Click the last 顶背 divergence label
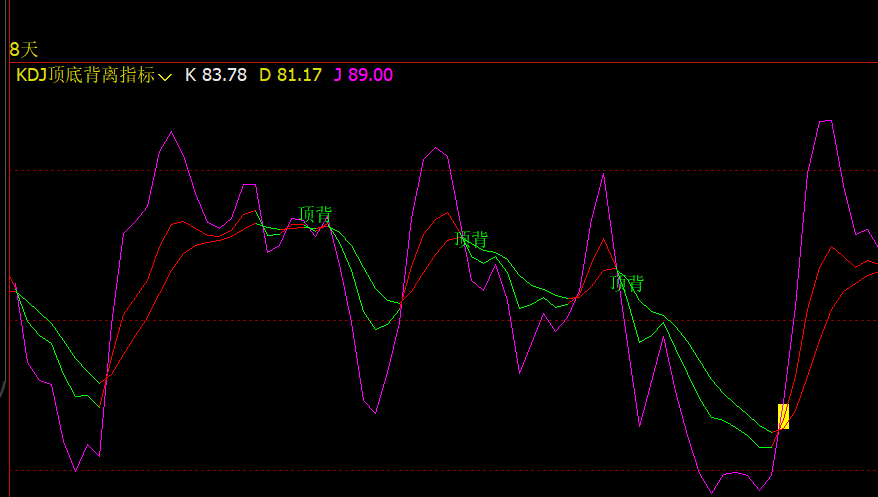Viewport: 878px width, 497px height. (x=627, y=283)
